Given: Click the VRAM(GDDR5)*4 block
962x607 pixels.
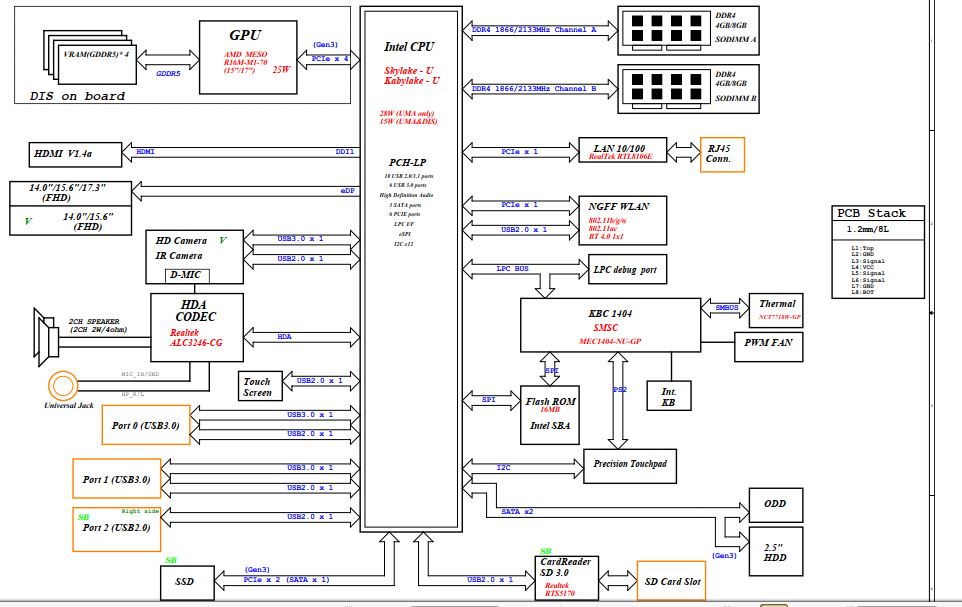Looking at the screenshot, I should click(x=96, y=64).
